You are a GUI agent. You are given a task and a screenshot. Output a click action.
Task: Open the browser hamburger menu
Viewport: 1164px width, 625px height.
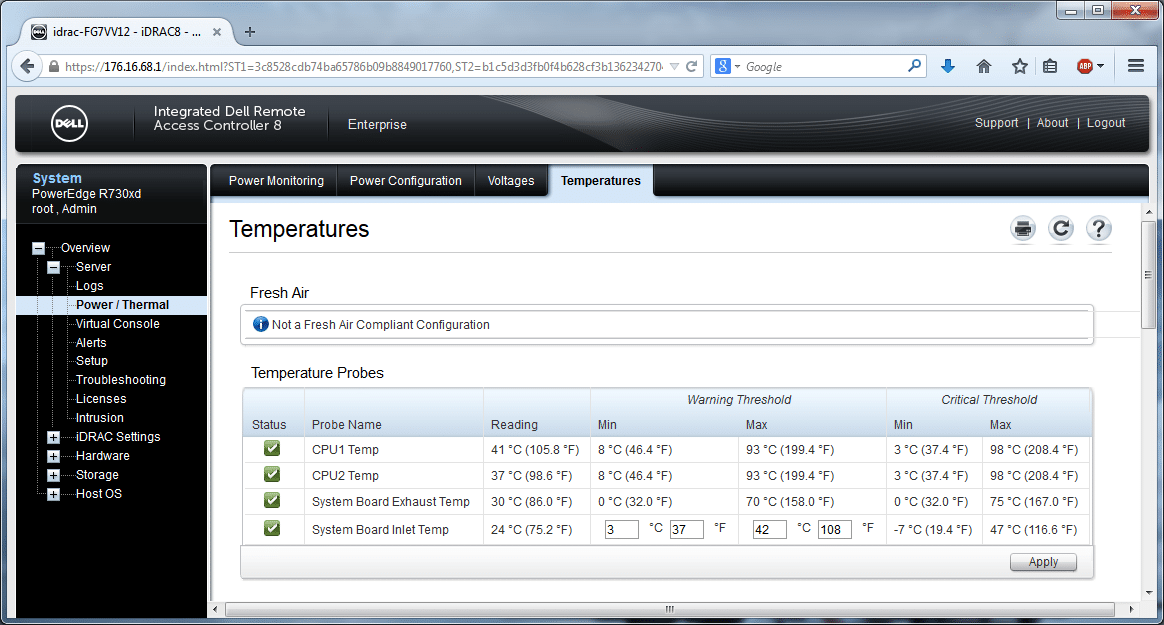click(1135, 66)
